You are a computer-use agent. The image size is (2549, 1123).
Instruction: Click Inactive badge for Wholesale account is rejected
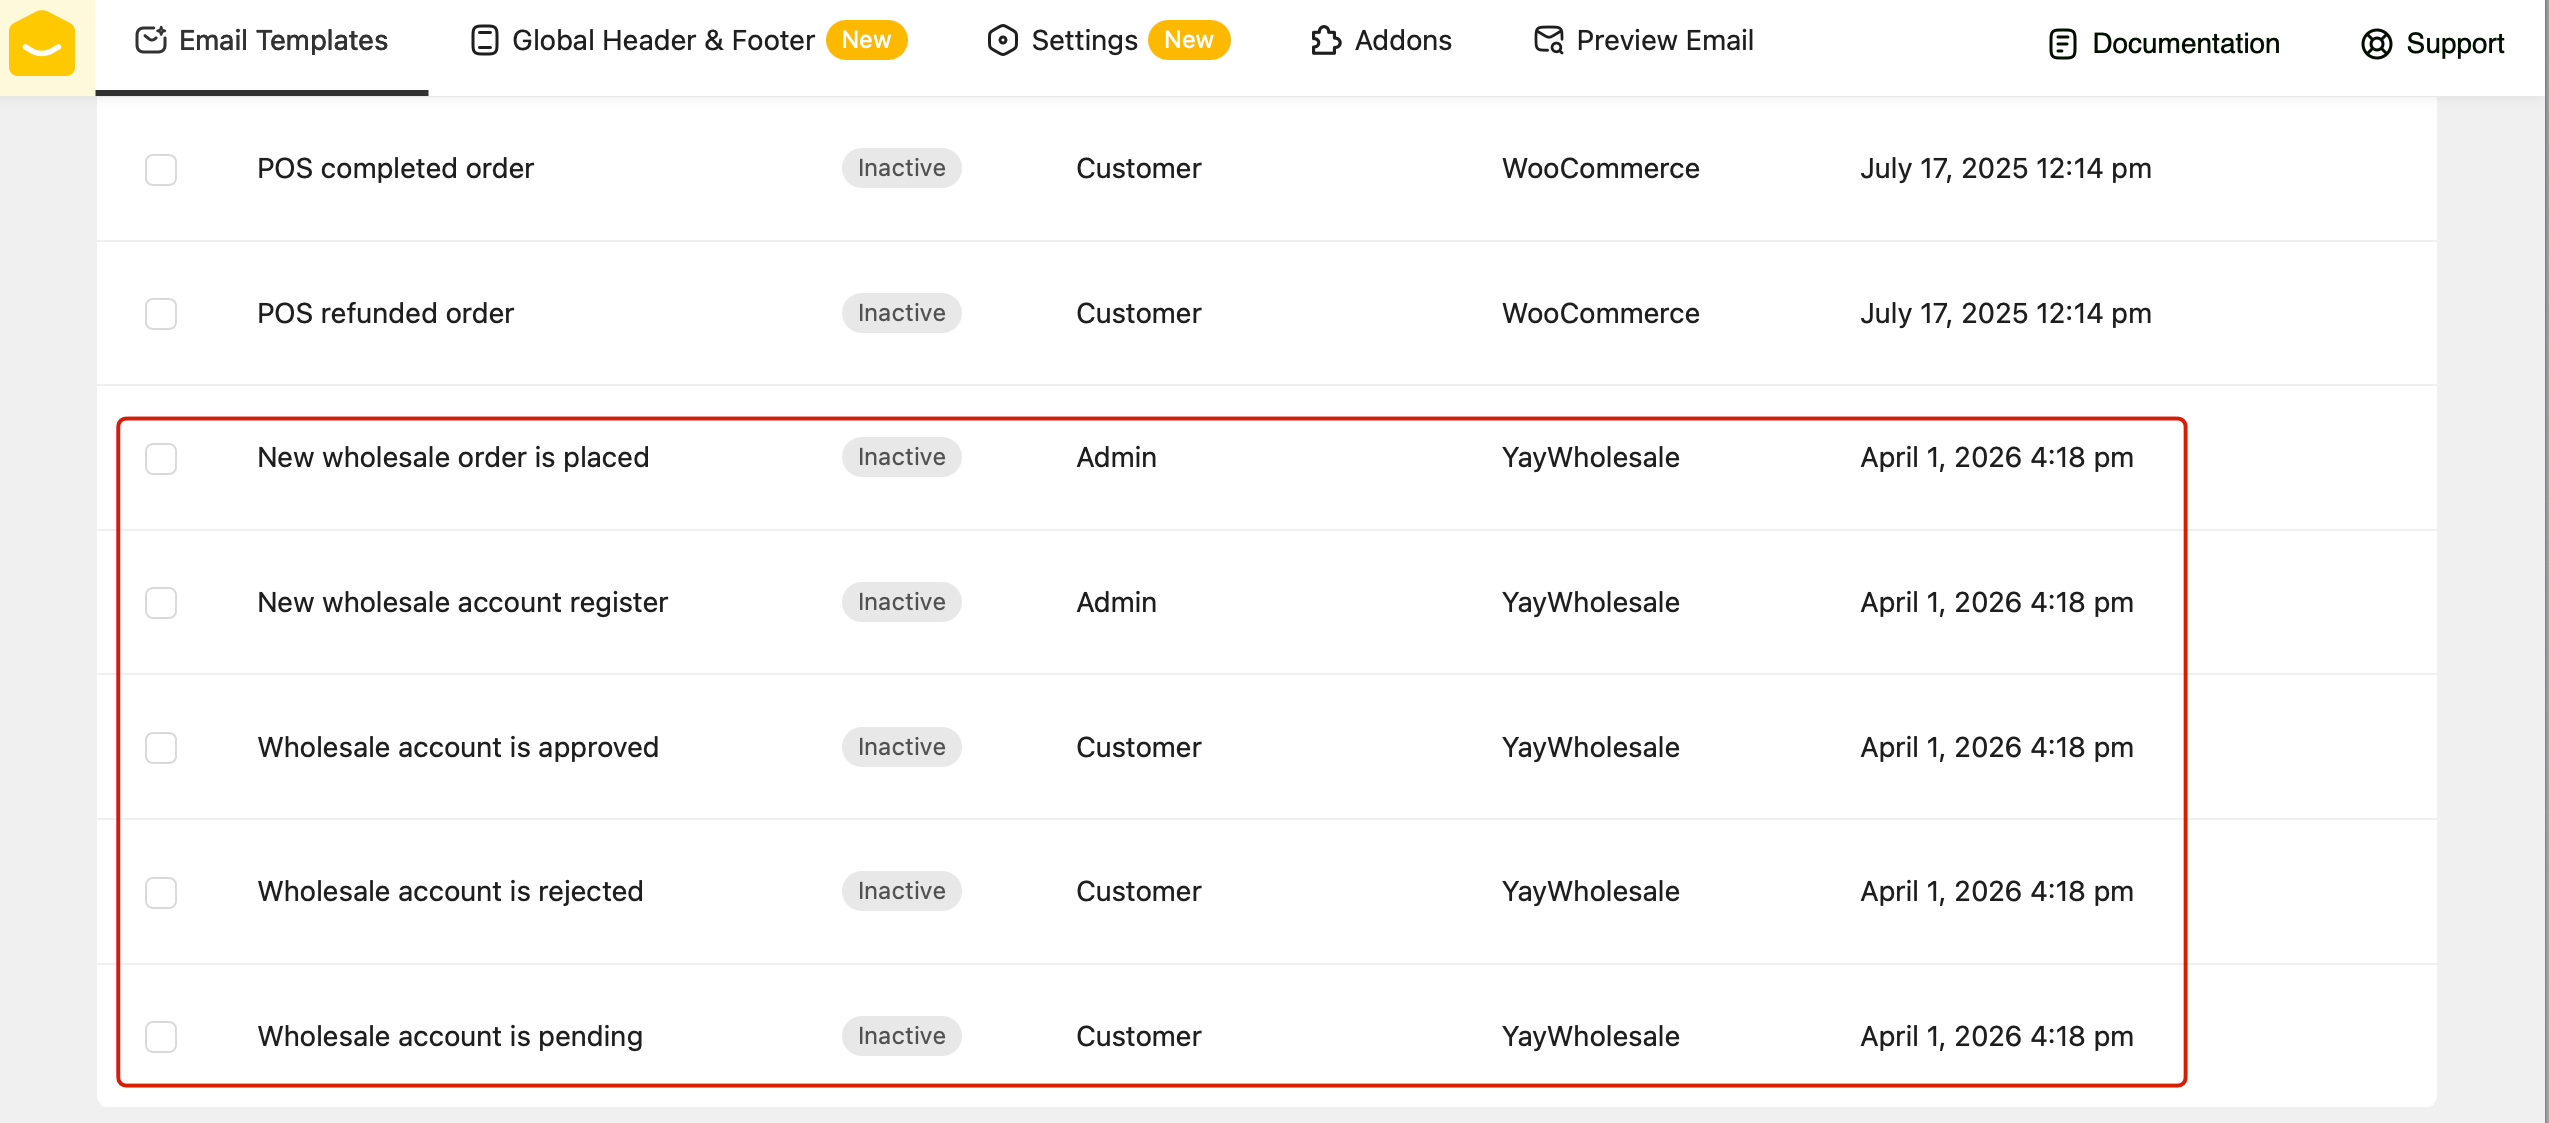tap(901, 891)
